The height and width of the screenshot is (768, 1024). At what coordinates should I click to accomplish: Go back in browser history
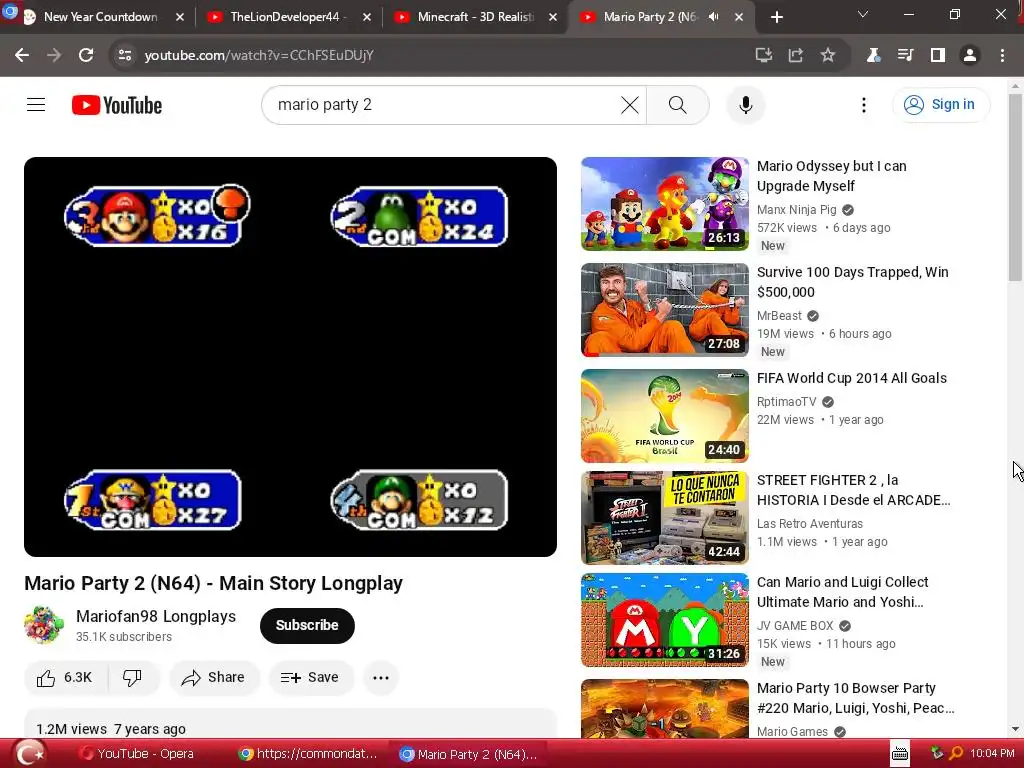(x=22, y=56)
